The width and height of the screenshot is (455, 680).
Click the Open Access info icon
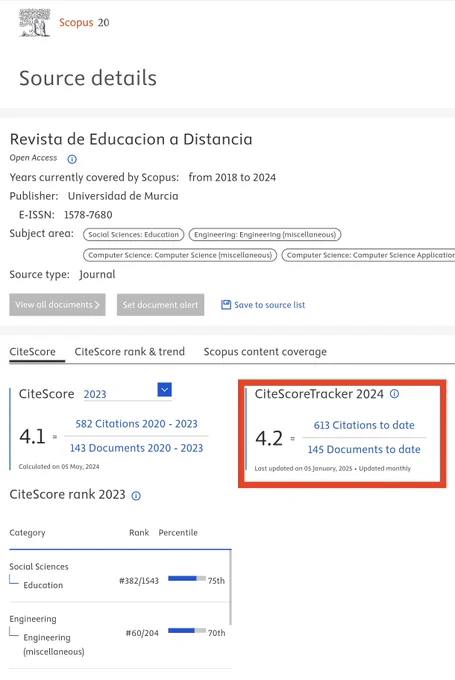[x=72, y=159]
